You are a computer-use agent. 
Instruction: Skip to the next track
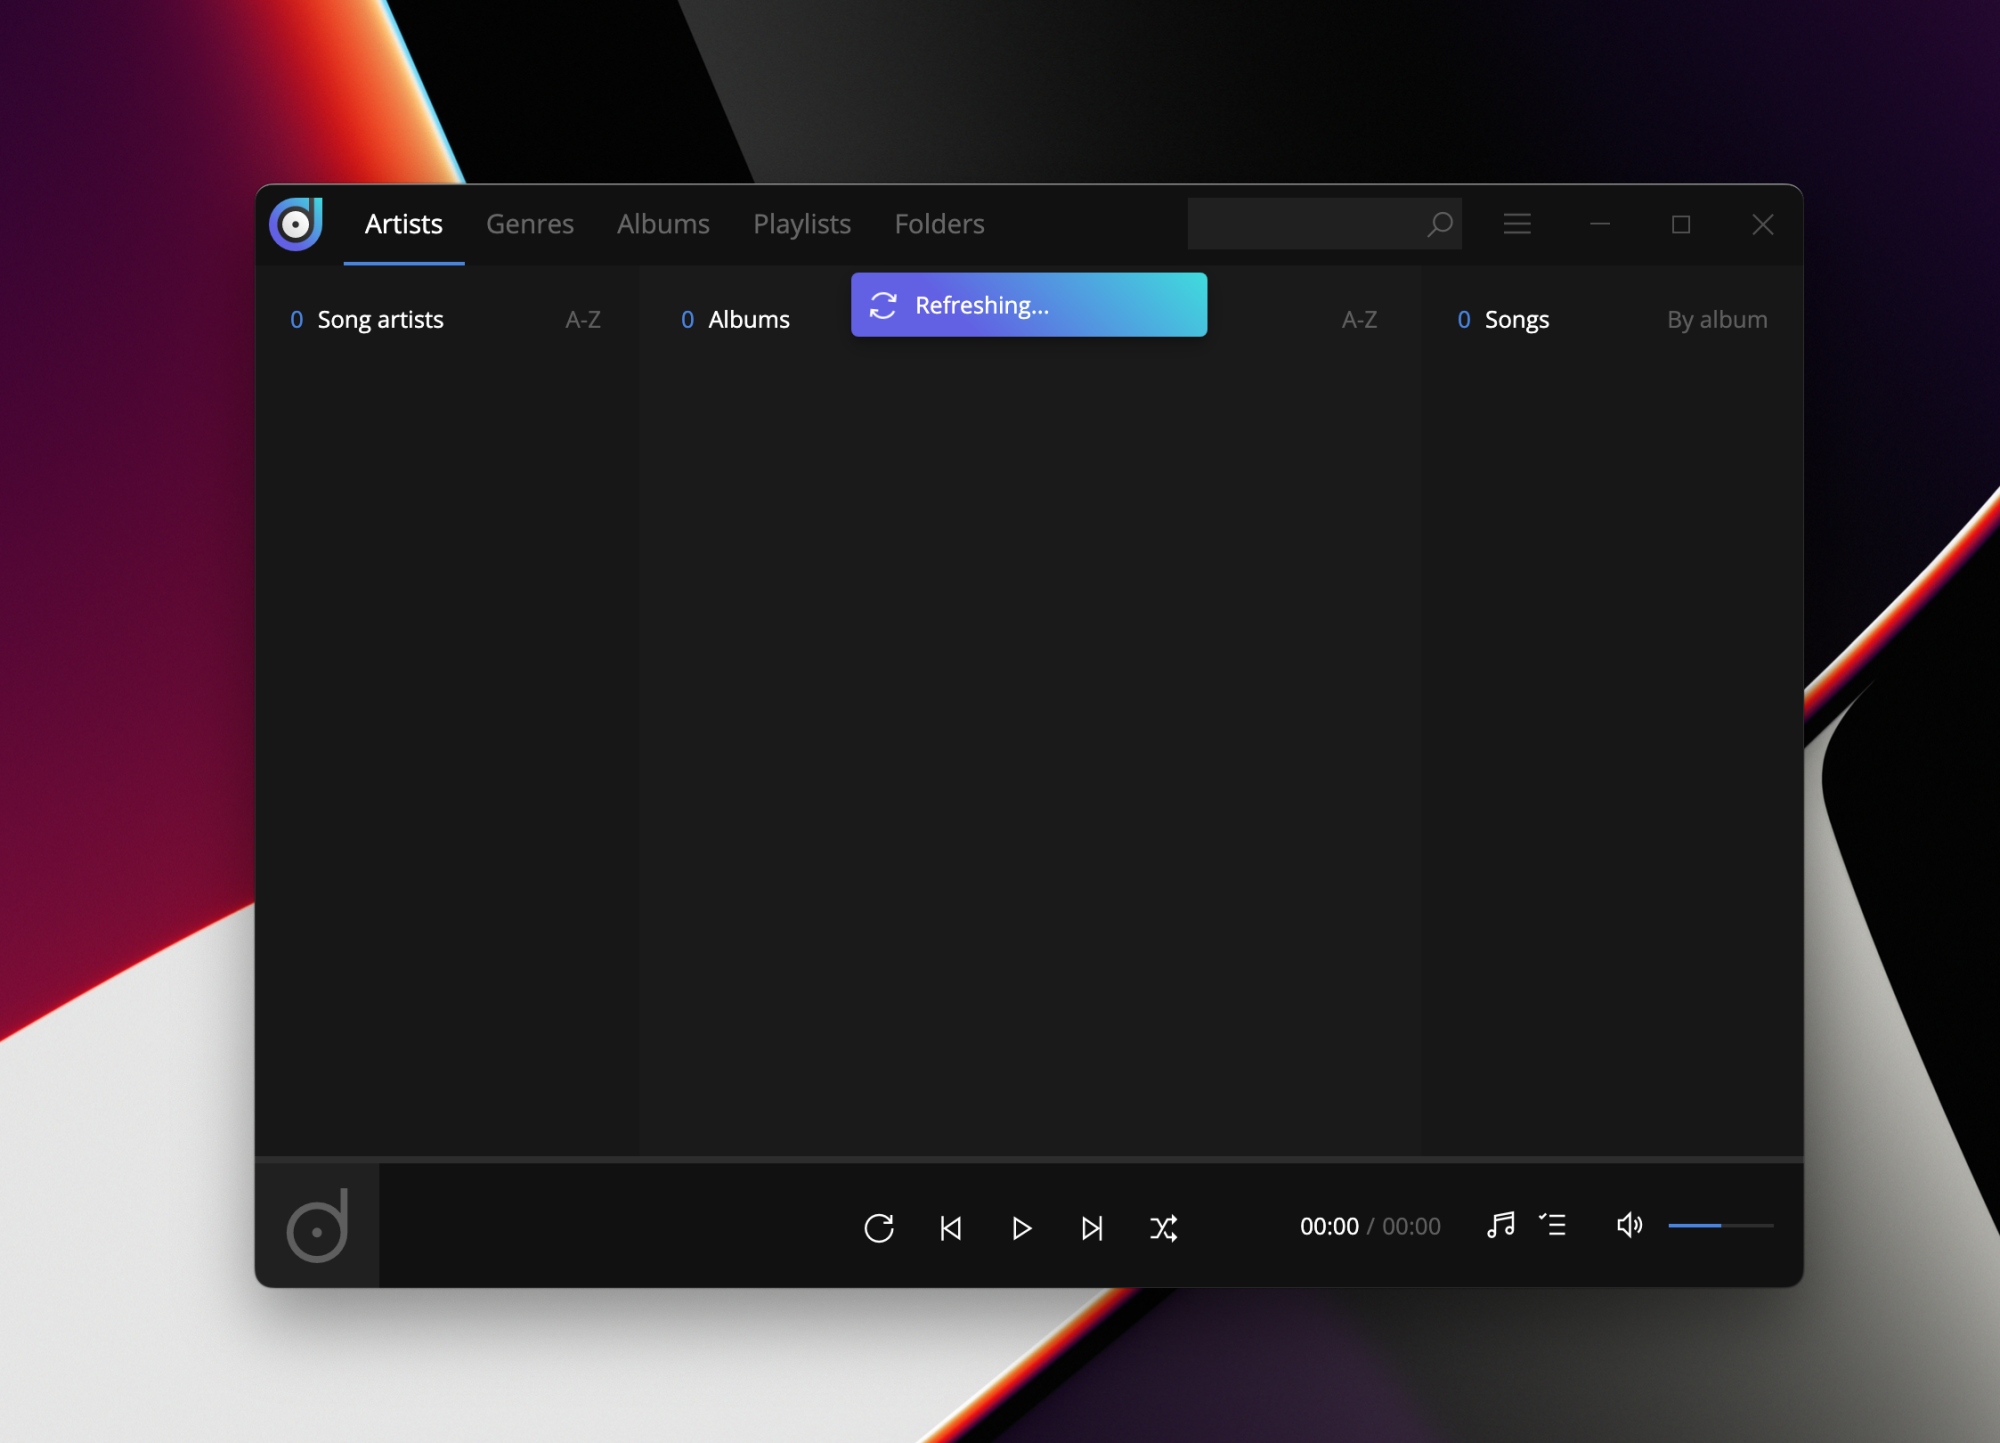1092,1227
